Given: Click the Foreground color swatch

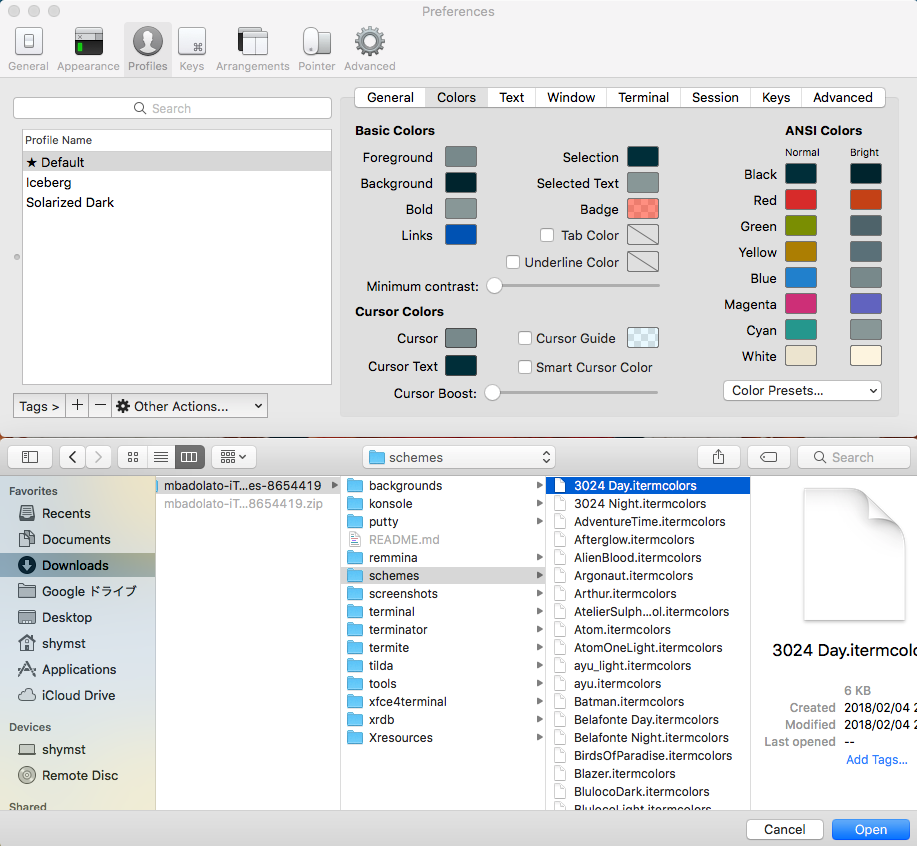Looking at the screenshot, I should point(461,157).
